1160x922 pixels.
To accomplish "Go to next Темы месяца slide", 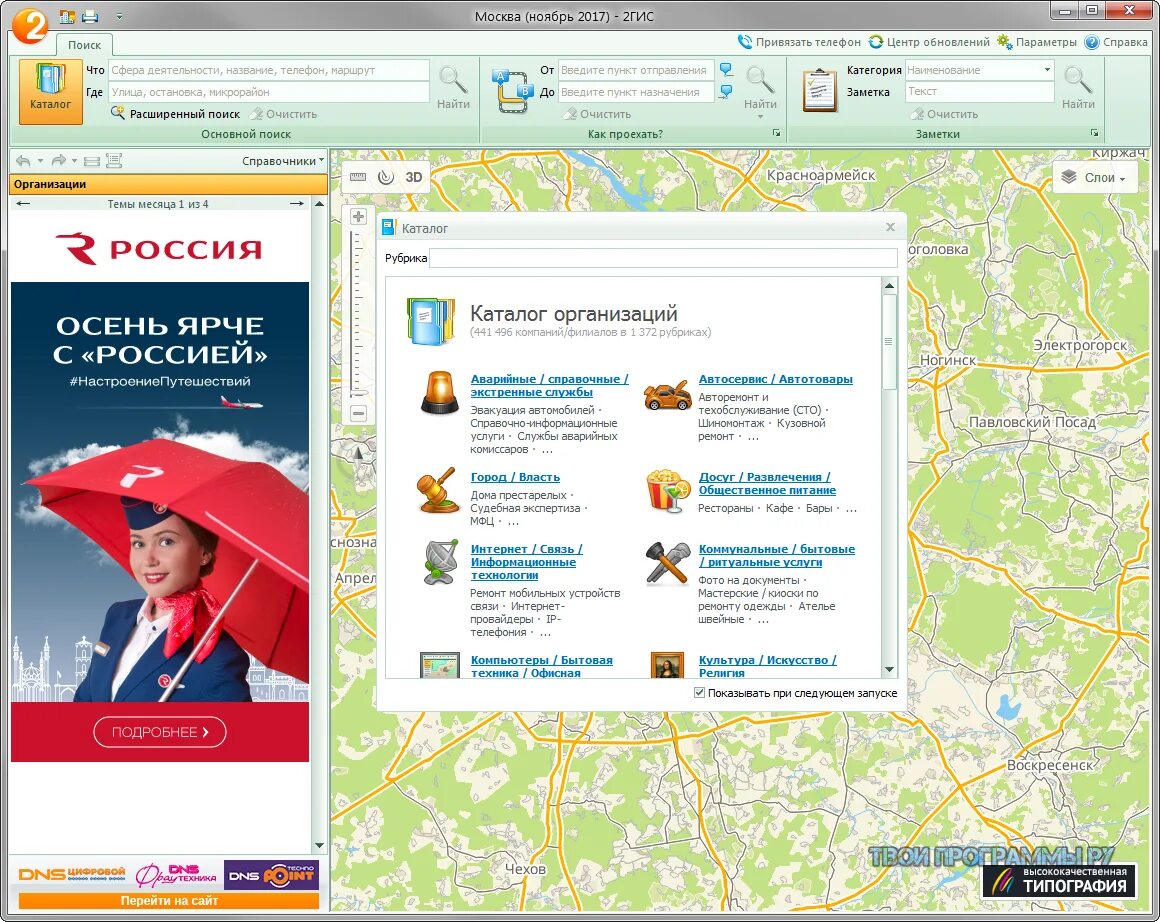I will click(297, 203).
